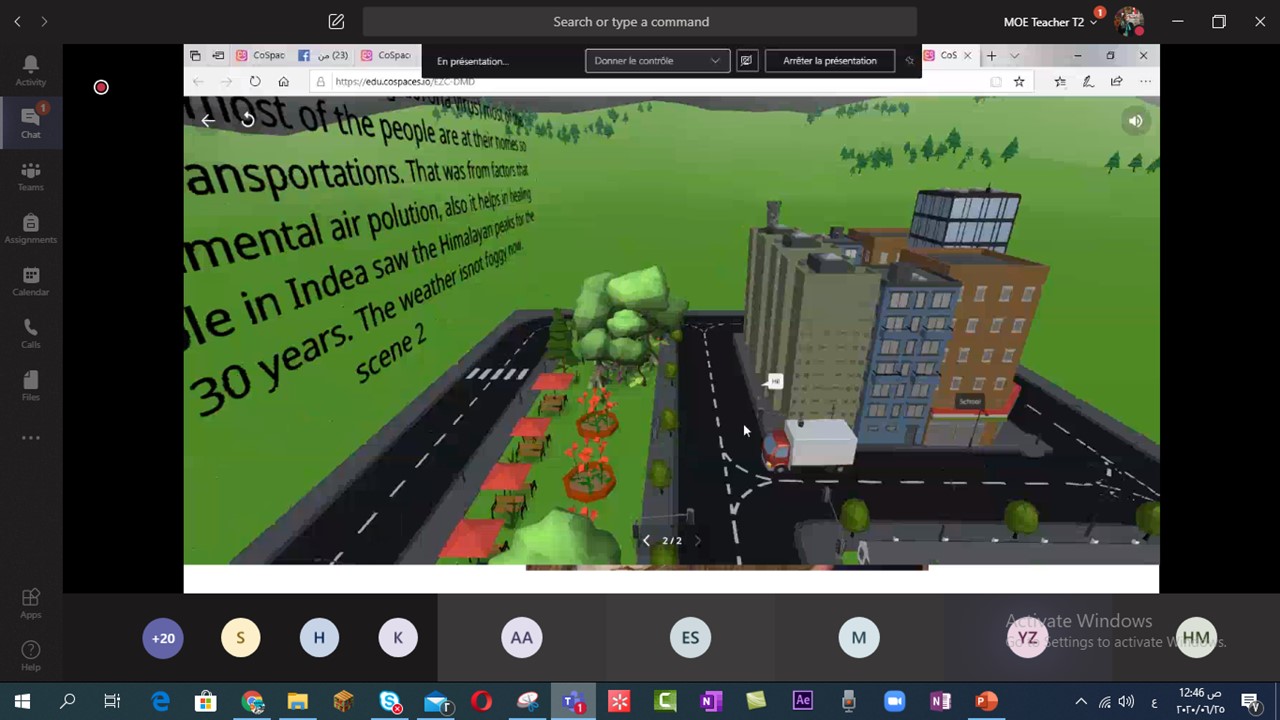Viewport: 1280px width, 720px height.
Task: Switch to first CoSpaces browser tab
Action: [x=261, y=56]
